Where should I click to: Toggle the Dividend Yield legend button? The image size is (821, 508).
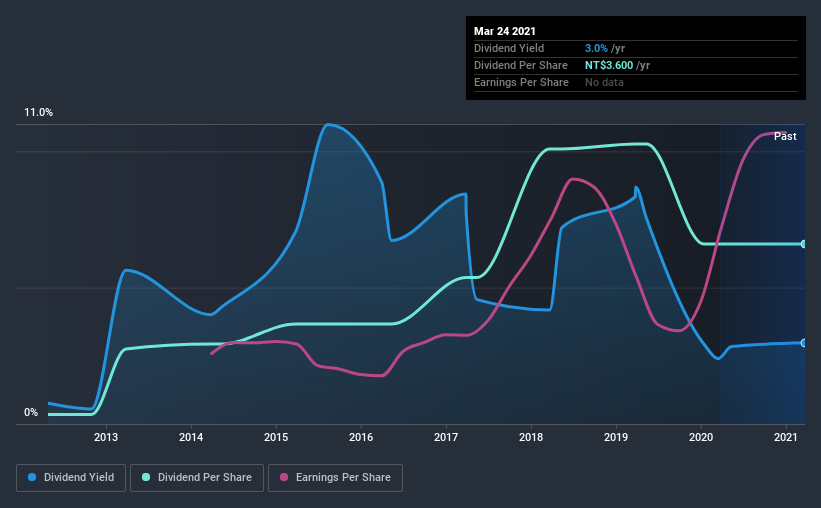click(x=71, y=478)
